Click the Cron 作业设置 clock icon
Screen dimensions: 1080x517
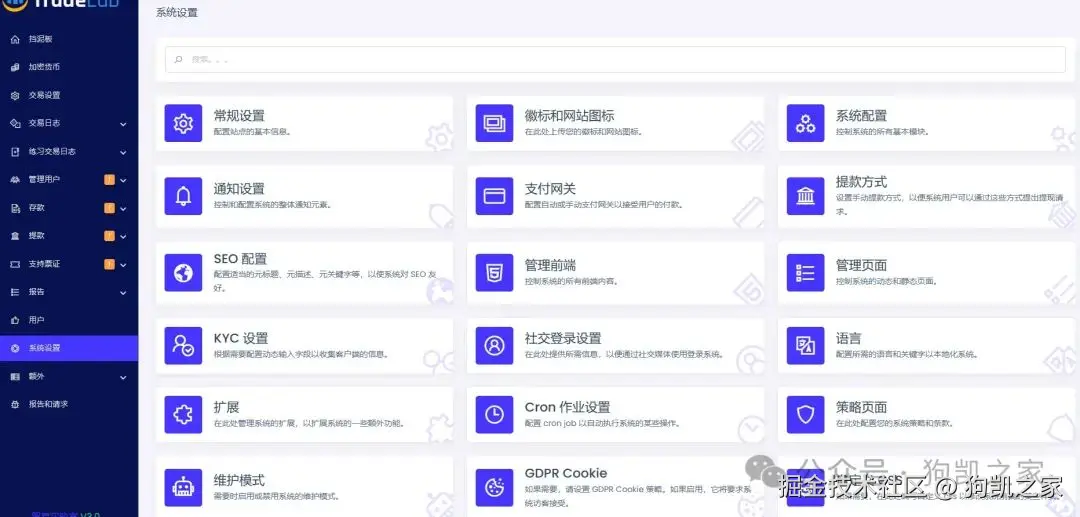pyautogui.click(x=495, y=414)
